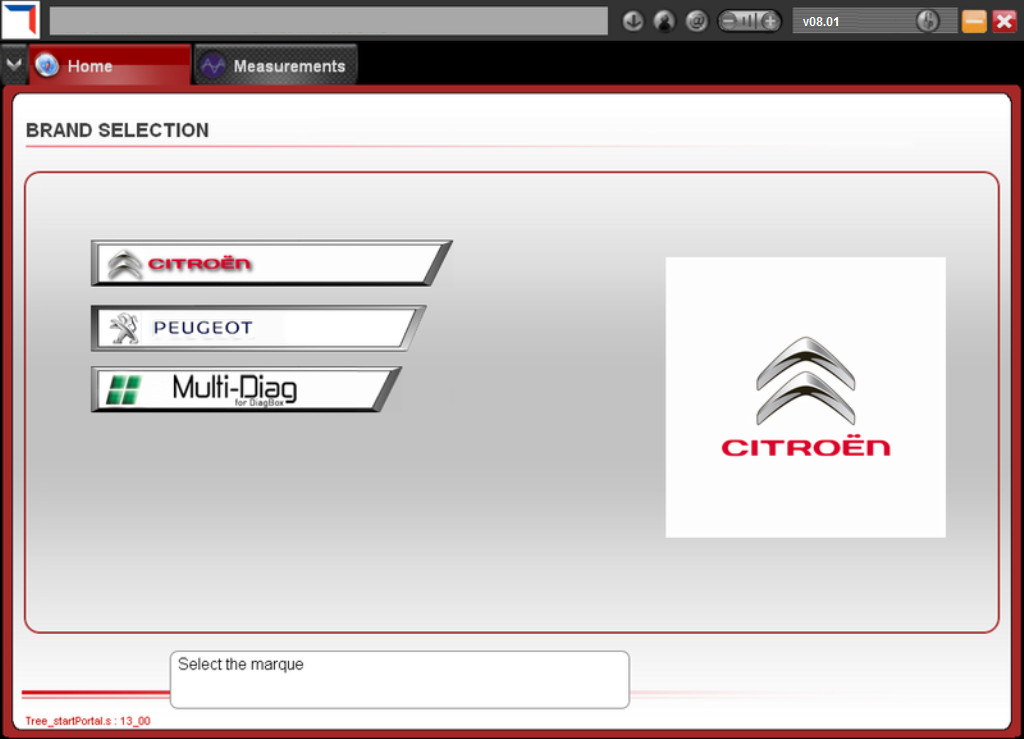Click the green Multi-Diag squares icon
This screenshot has width=1024, height=739.
click(123, 390)
